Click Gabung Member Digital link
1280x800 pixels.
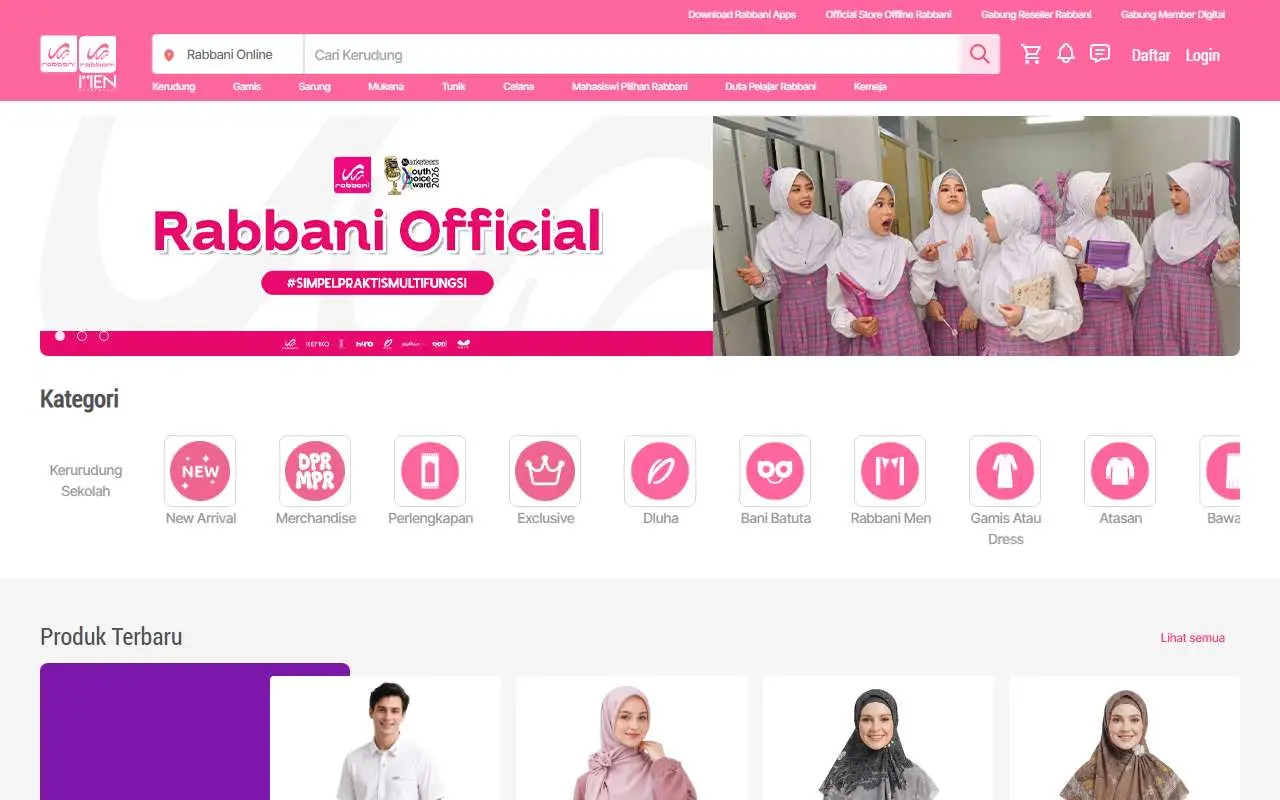click(x=1173, y=14)
